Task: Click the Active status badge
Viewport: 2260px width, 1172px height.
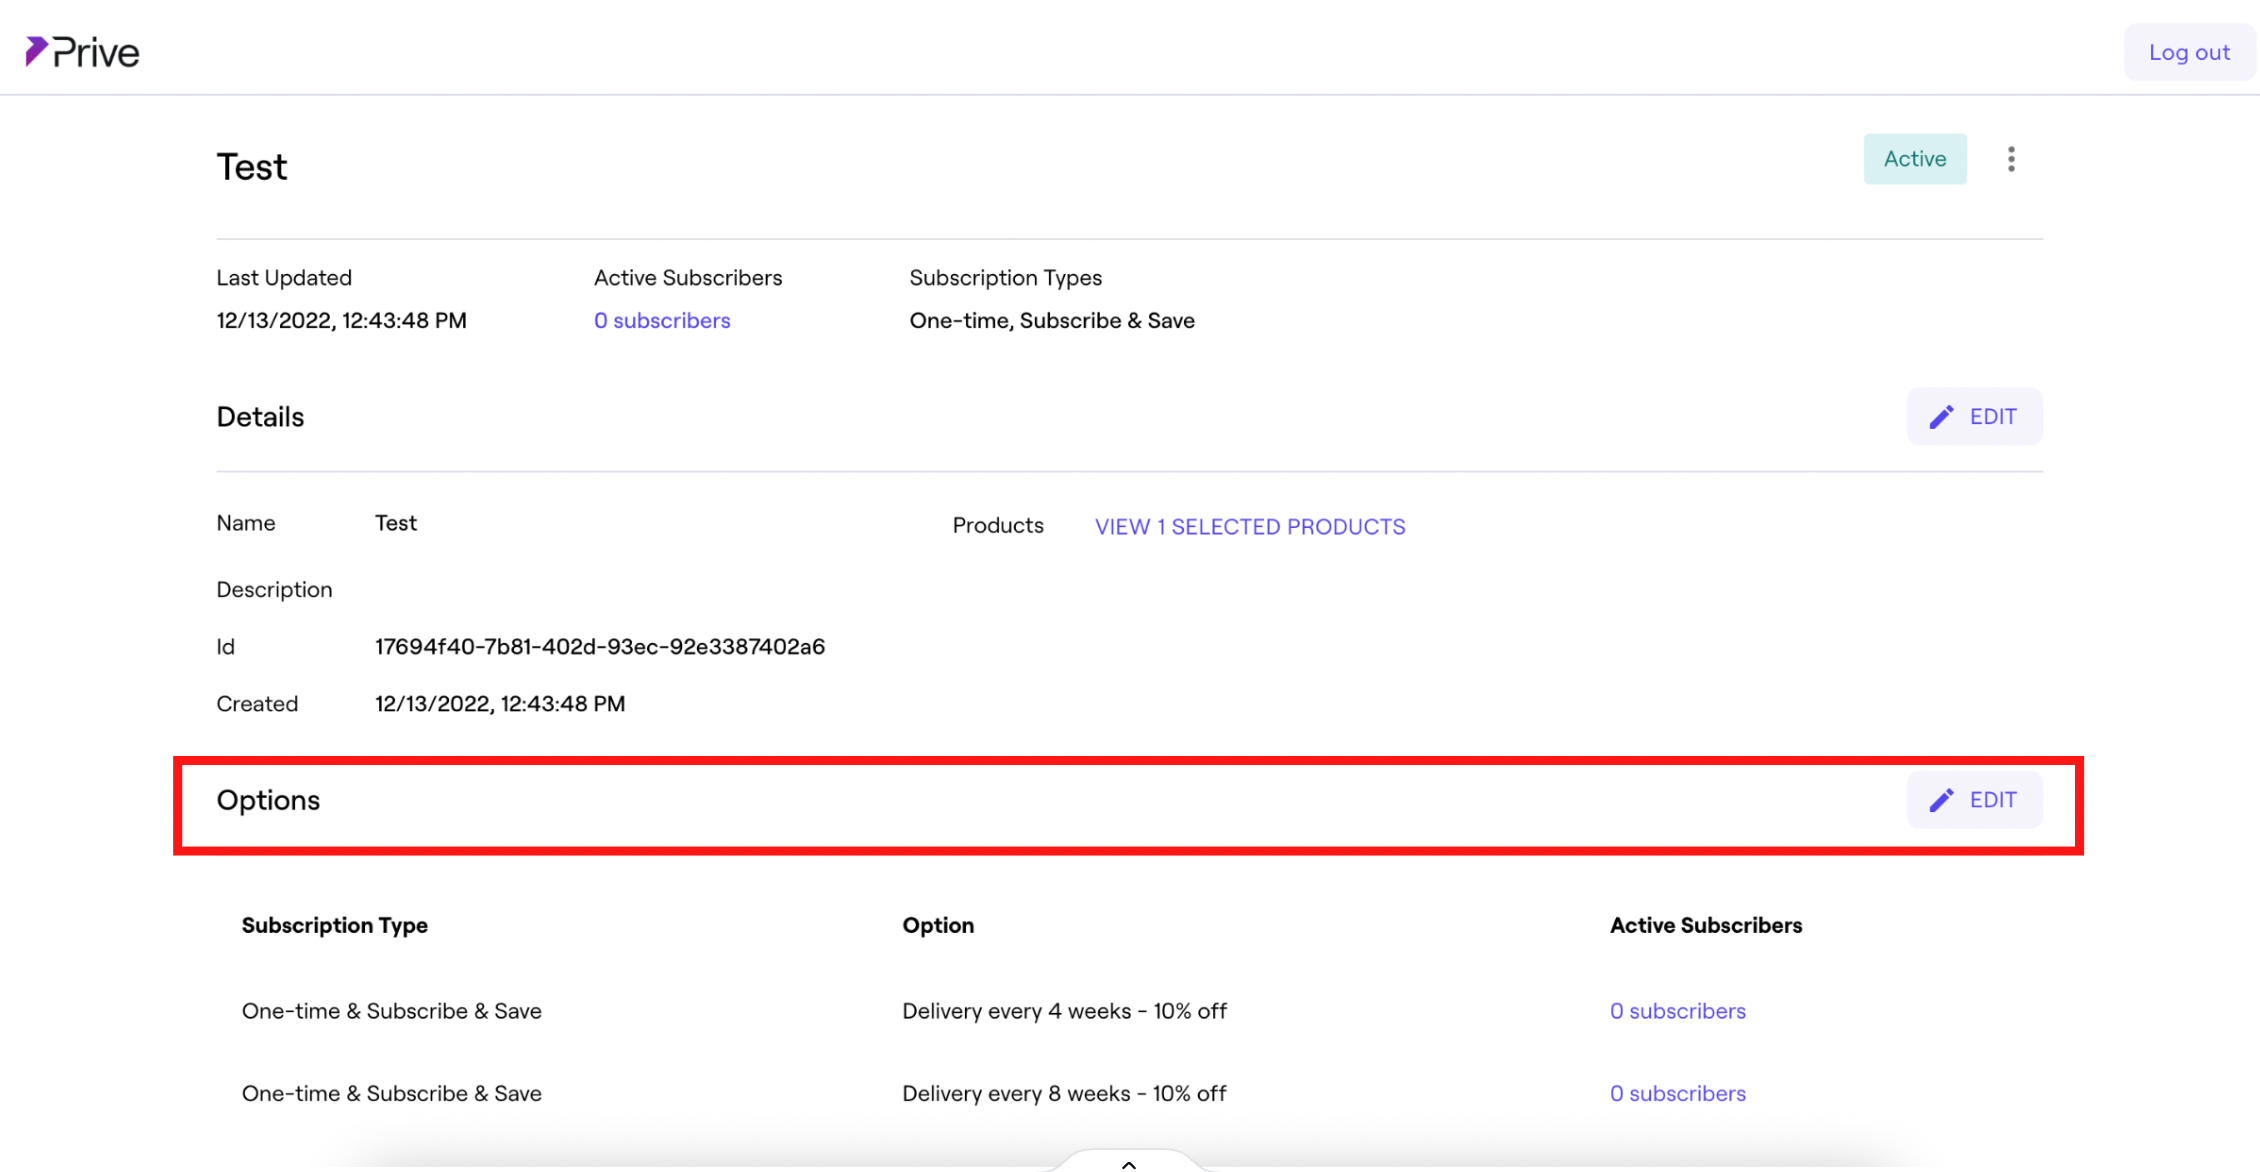Action: (1914, 159)
